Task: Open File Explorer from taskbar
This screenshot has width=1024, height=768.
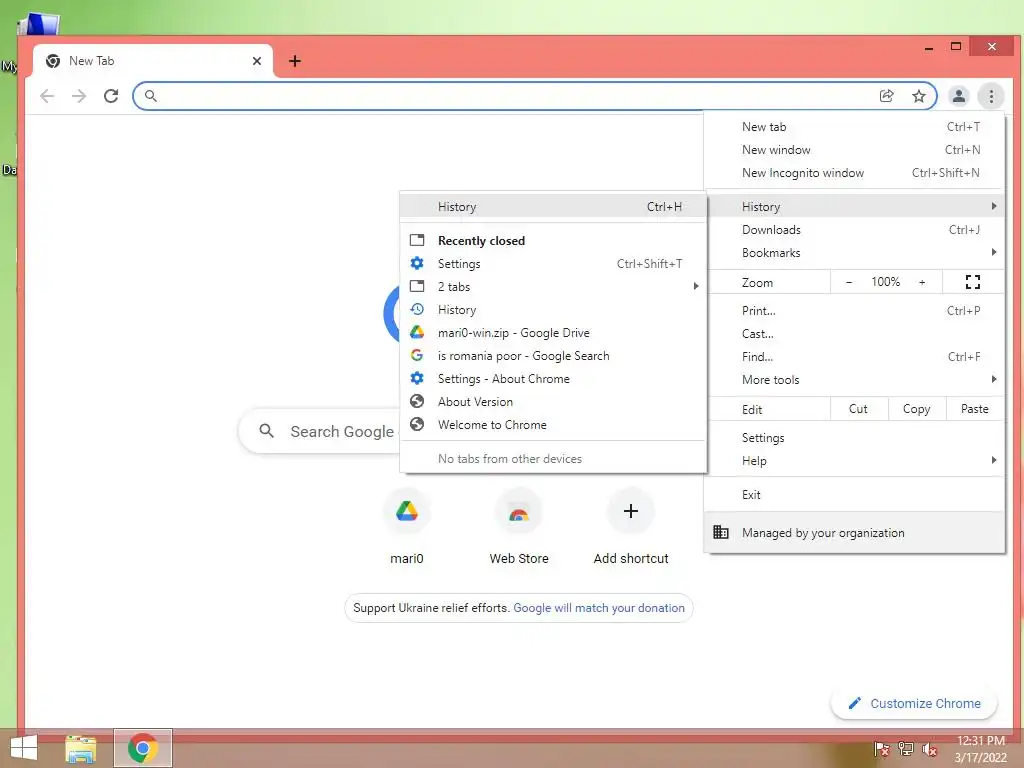Action: point(80,748)
